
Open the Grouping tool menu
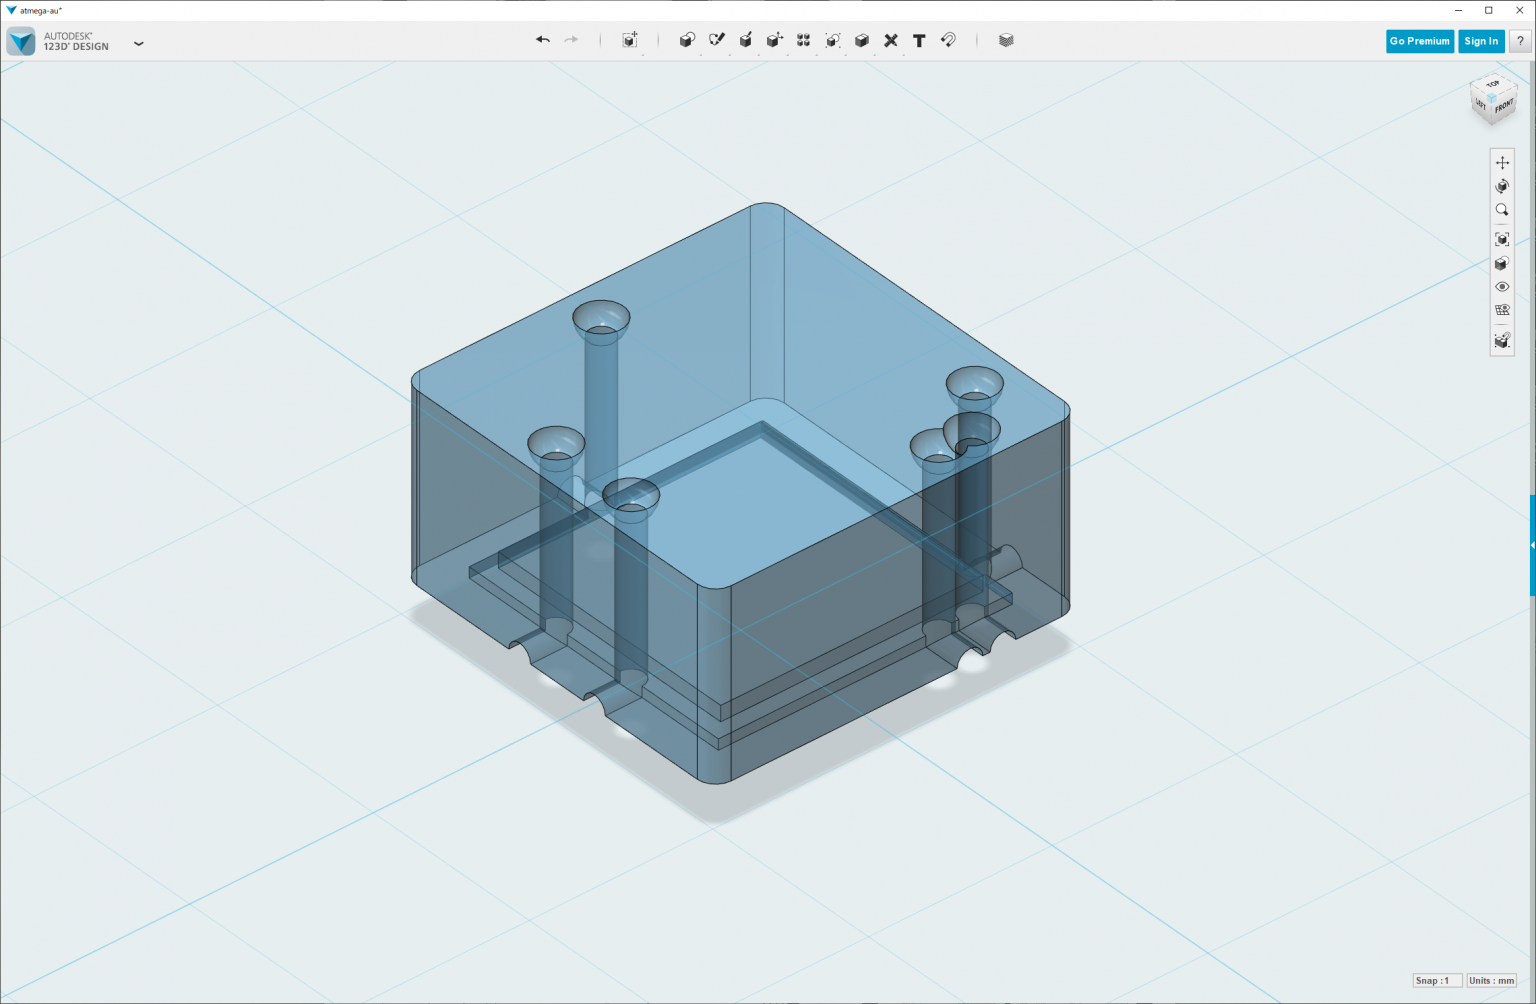(832, 40)
